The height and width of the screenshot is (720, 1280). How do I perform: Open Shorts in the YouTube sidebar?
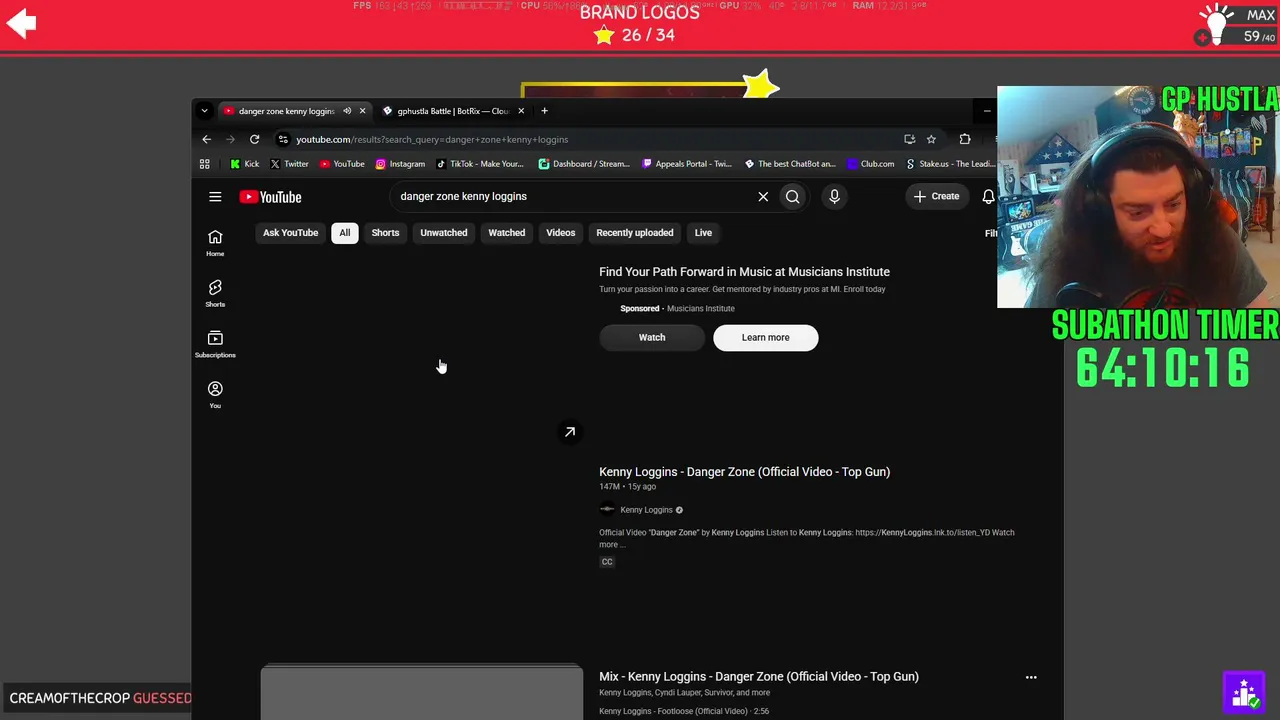[x=215, y=294]
